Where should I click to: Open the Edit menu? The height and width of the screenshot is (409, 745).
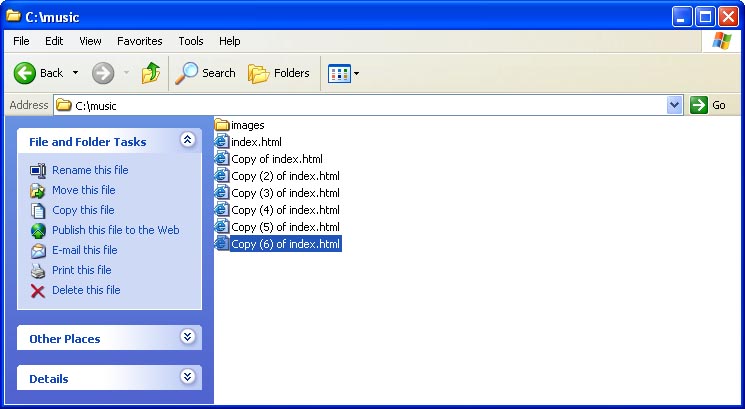[54, 41]
